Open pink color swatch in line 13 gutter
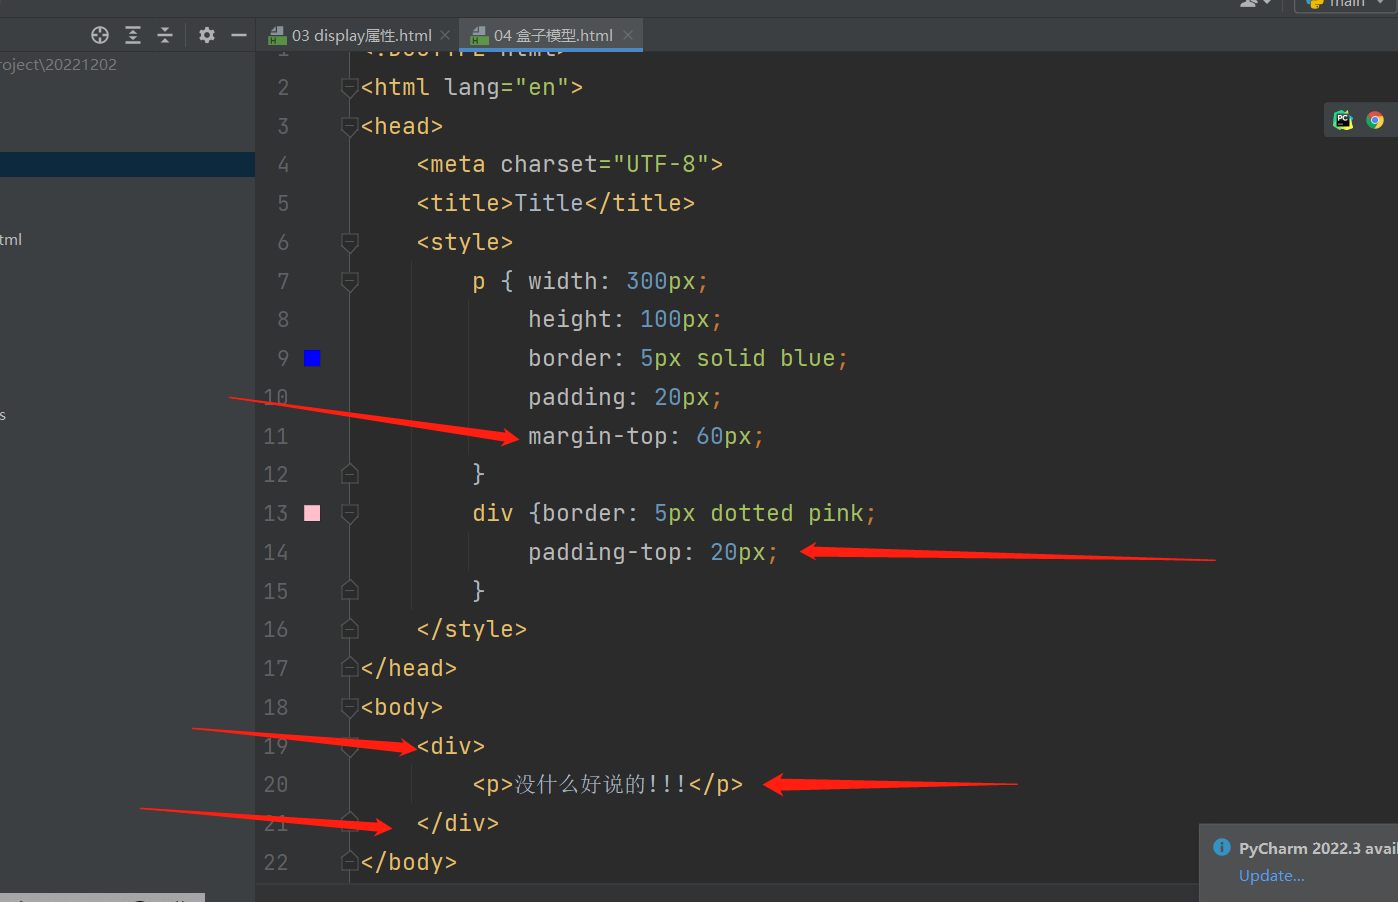1398x902 pixels. coord(312,513)
